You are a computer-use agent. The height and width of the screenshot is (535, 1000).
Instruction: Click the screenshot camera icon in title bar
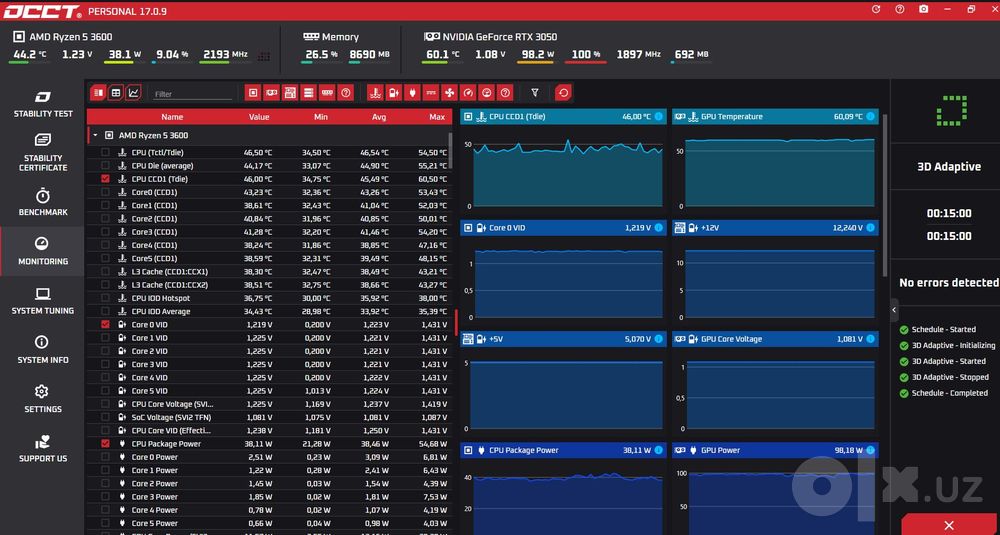(x=923, y=9)
